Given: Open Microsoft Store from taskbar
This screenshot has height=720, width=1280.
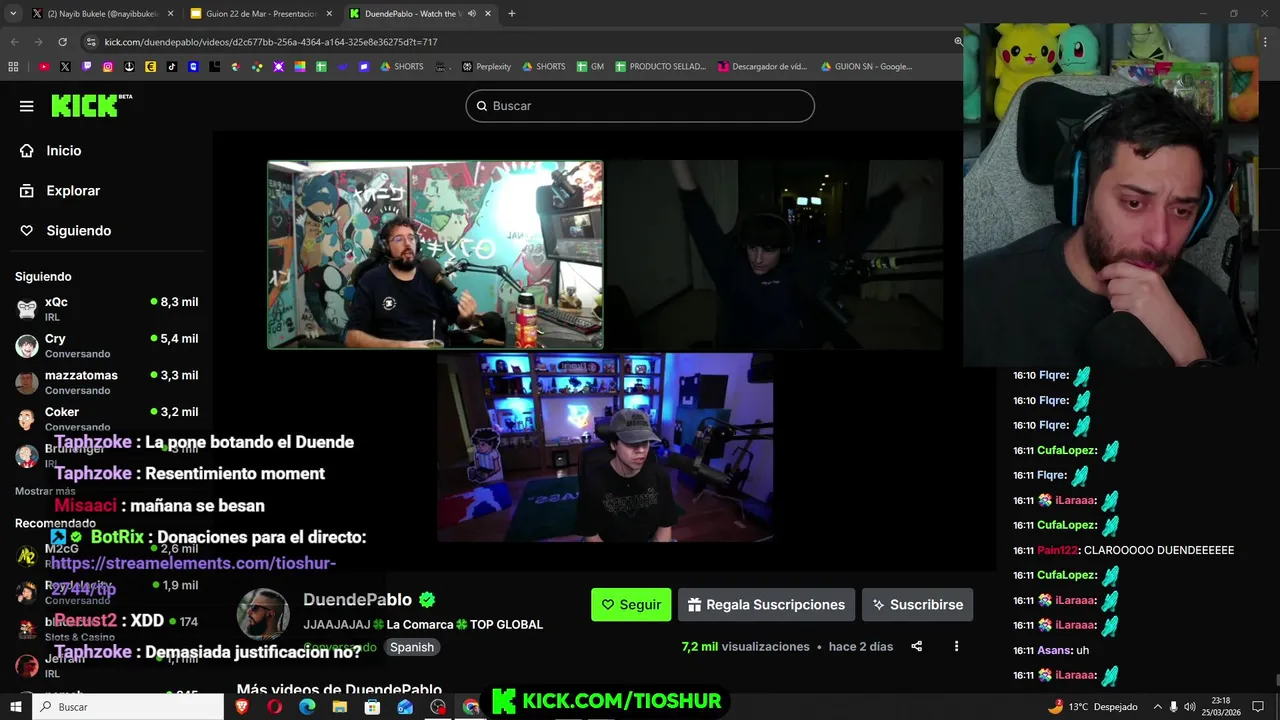Looking at the screenshot, I should pos(372,707).
